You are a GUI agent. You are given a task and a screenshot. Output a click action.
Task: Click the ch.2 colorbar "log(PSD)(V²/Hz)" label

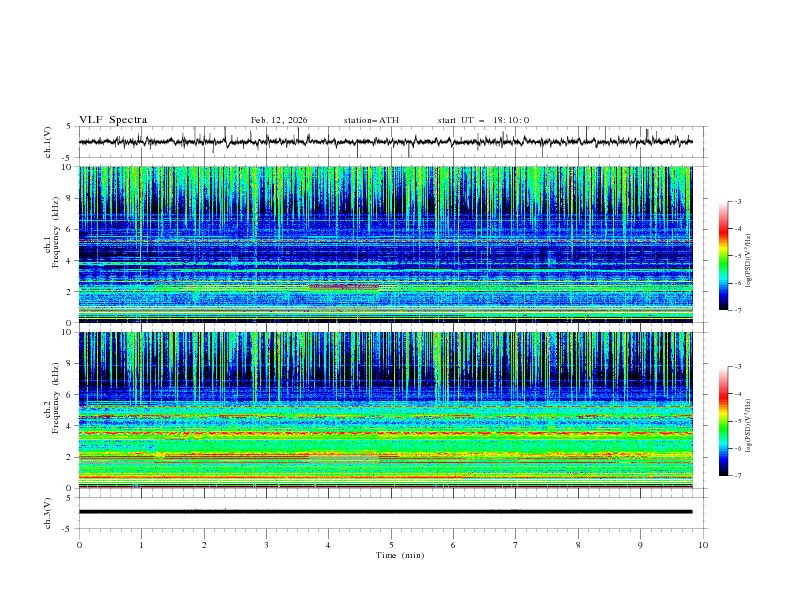pos(749,425)
